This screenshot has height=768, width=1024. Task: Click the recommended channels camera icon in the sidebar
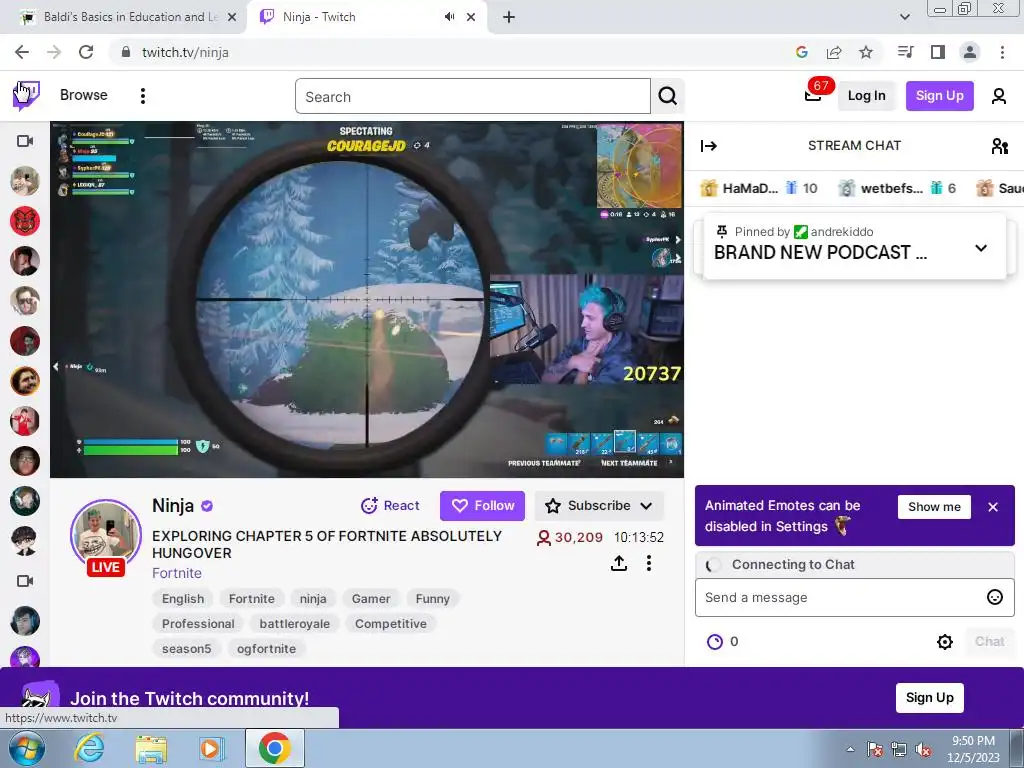point(25,581)
